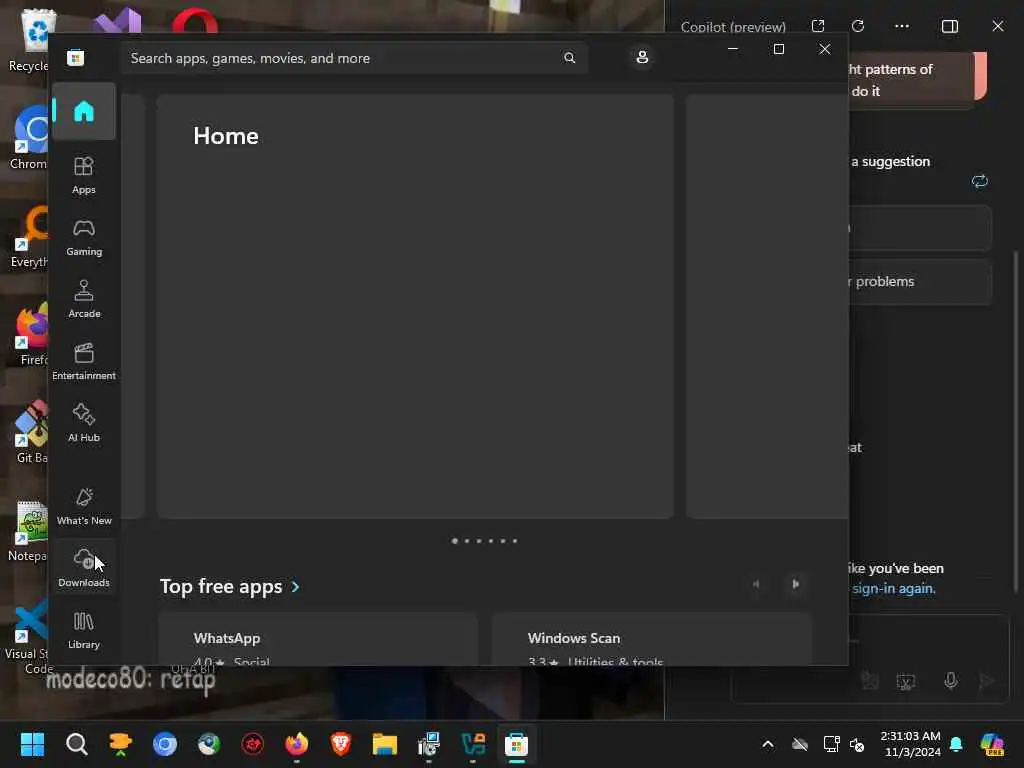This screenshot has width=1024, height=768.
Task: Regenerate Copilot suggestions icon
Action: pos(980,181)
